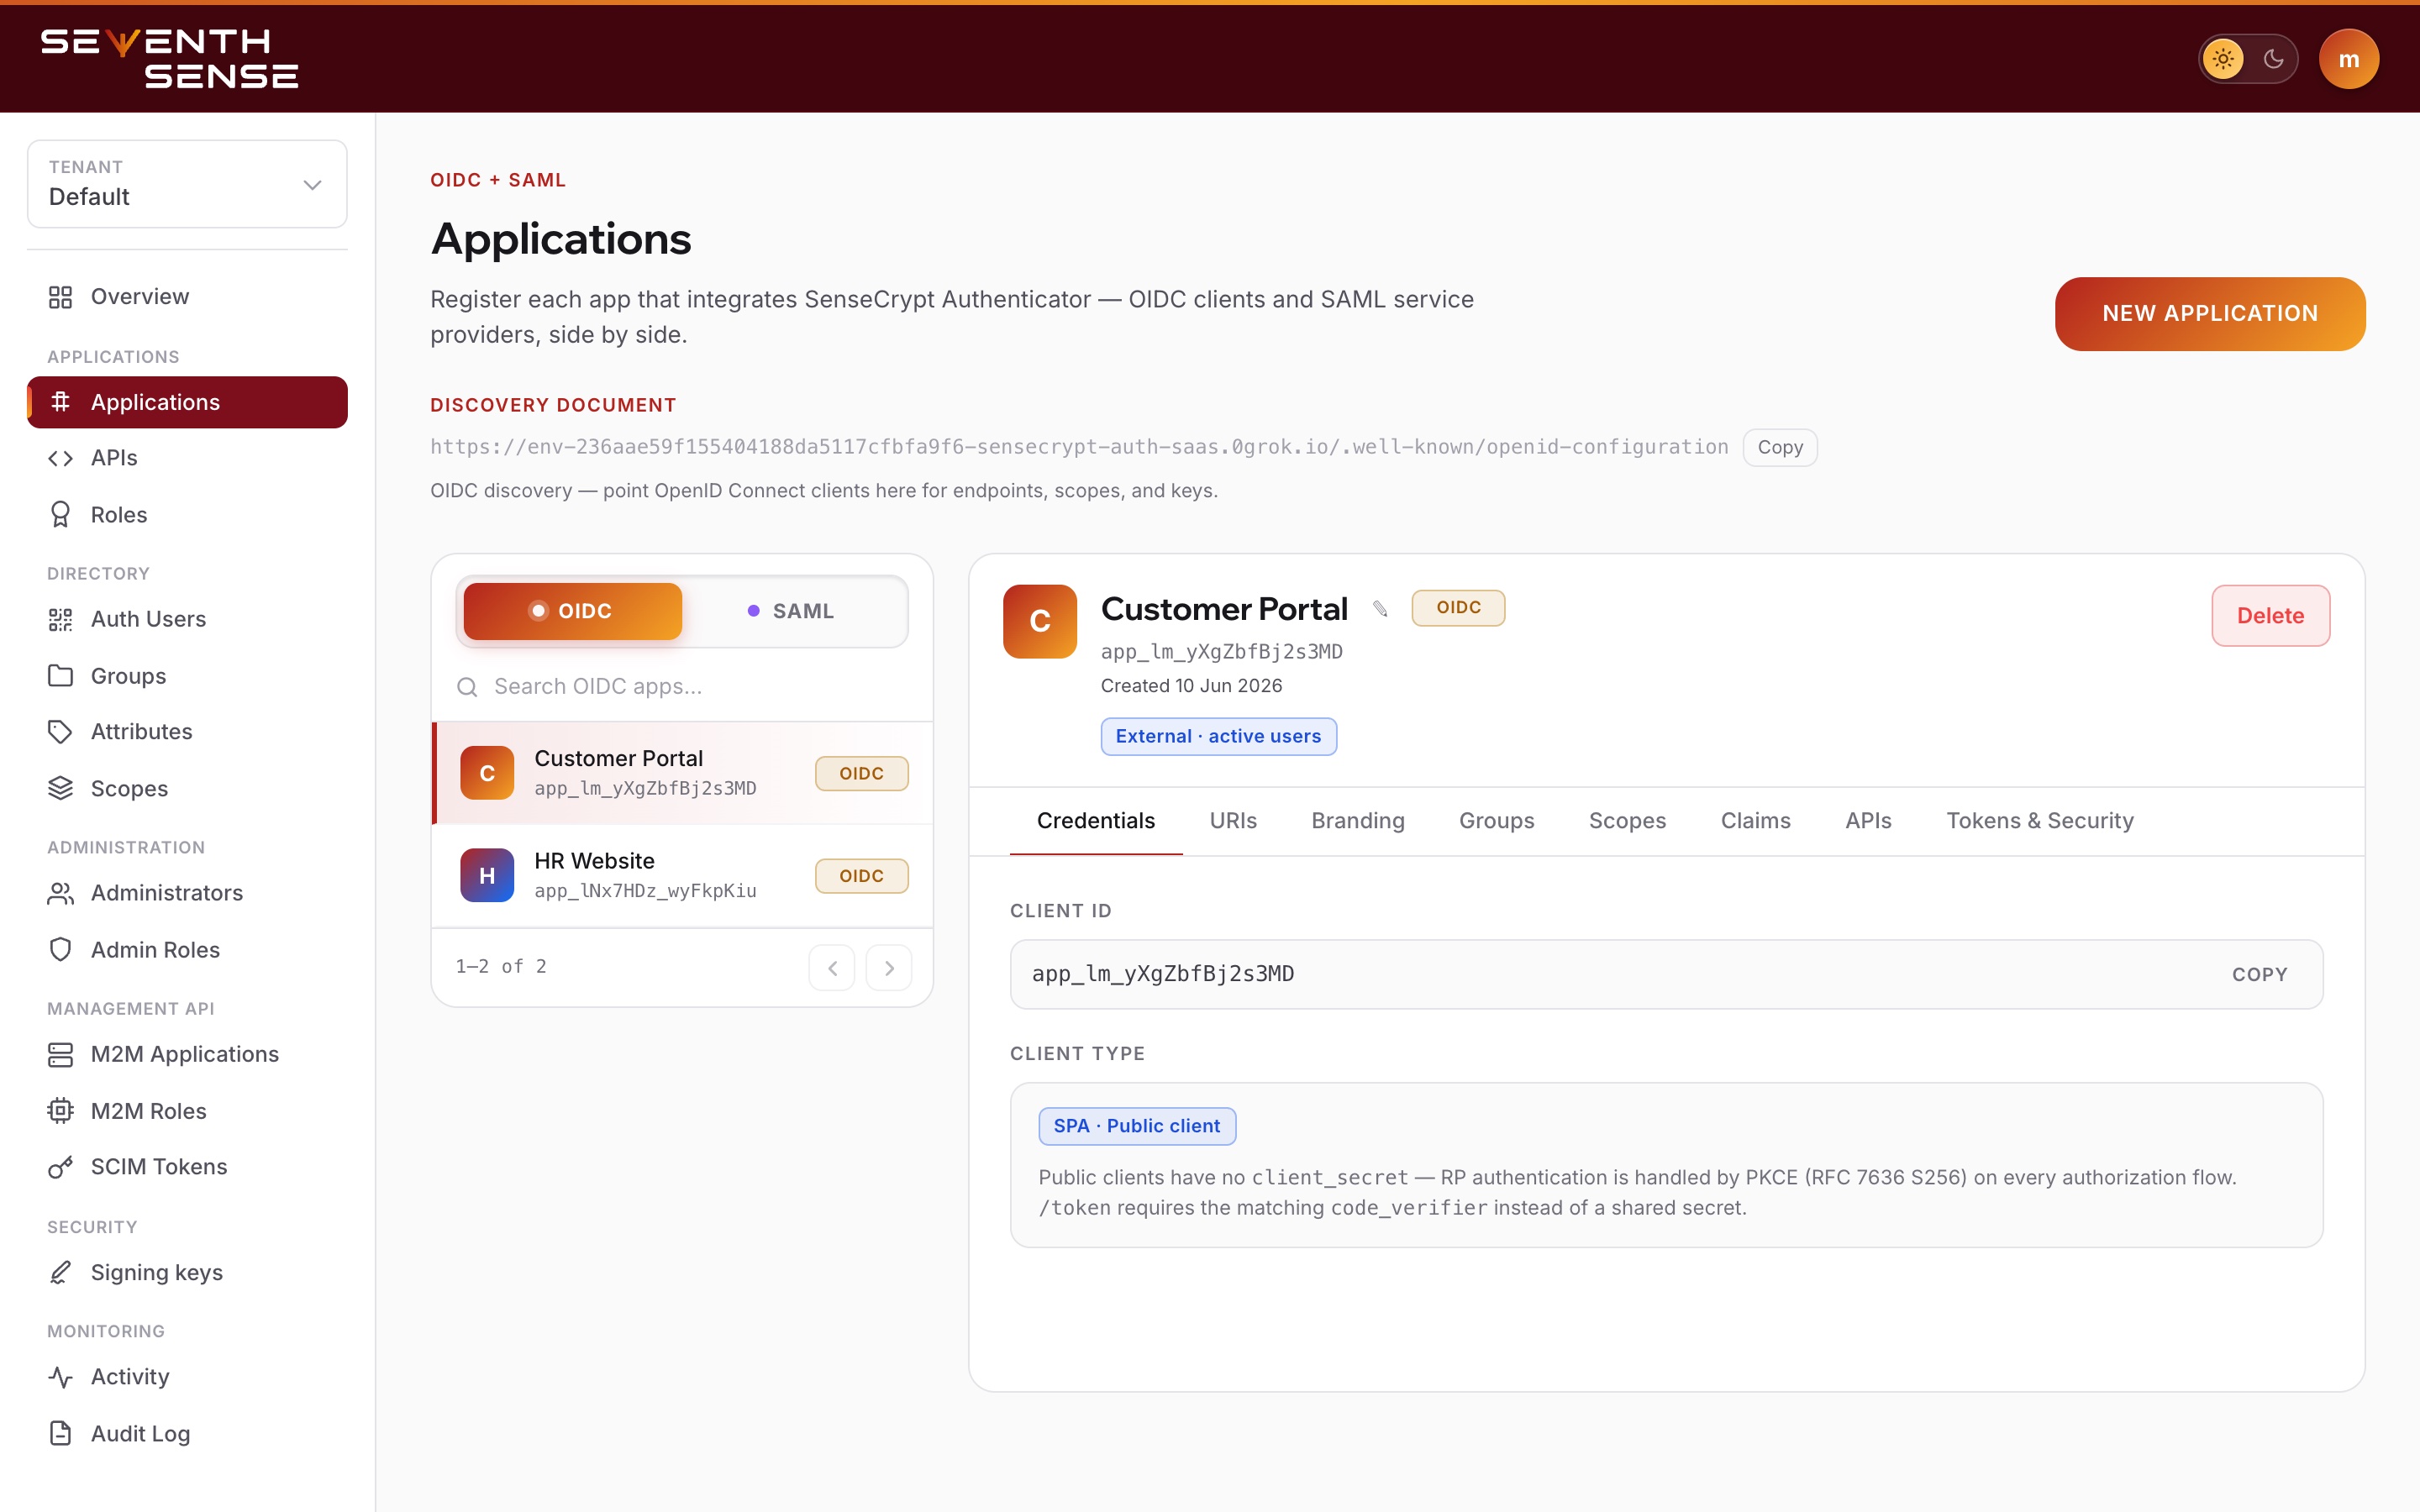Click the OIDC badge on HR Website row
The image size is (2420, 1512).
click(x=861, y=876)
